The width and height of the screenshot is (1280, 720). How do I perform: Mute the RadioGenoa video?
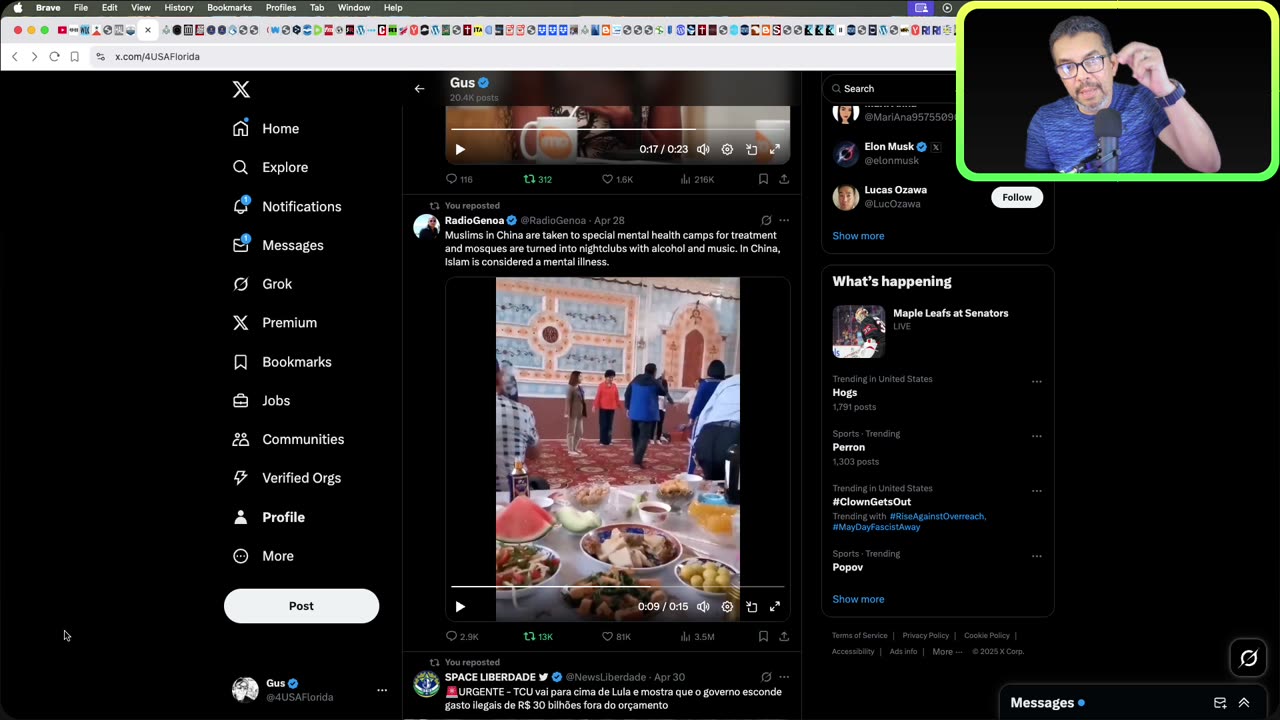click(703, 606)
